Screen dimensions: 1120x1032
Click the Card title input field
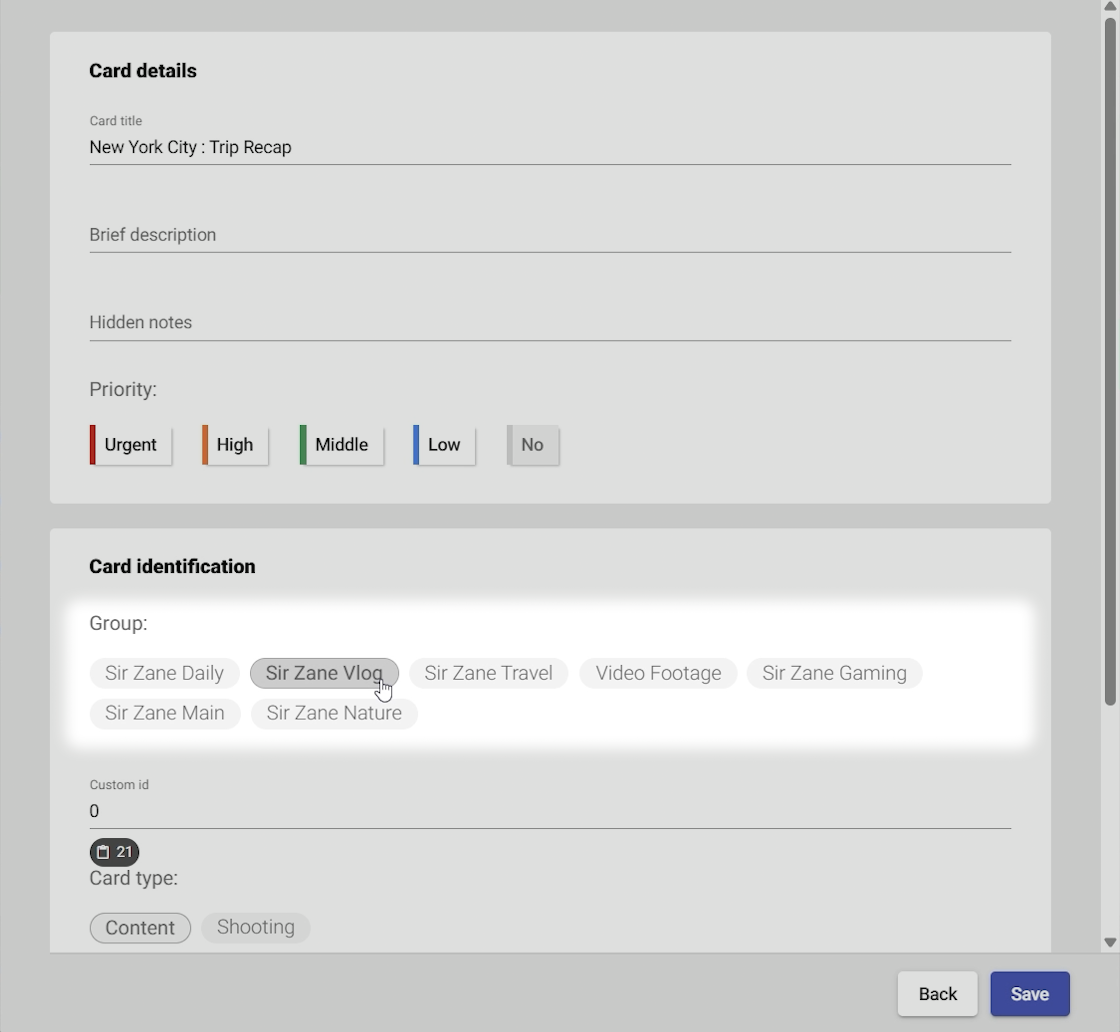point(550,147)
